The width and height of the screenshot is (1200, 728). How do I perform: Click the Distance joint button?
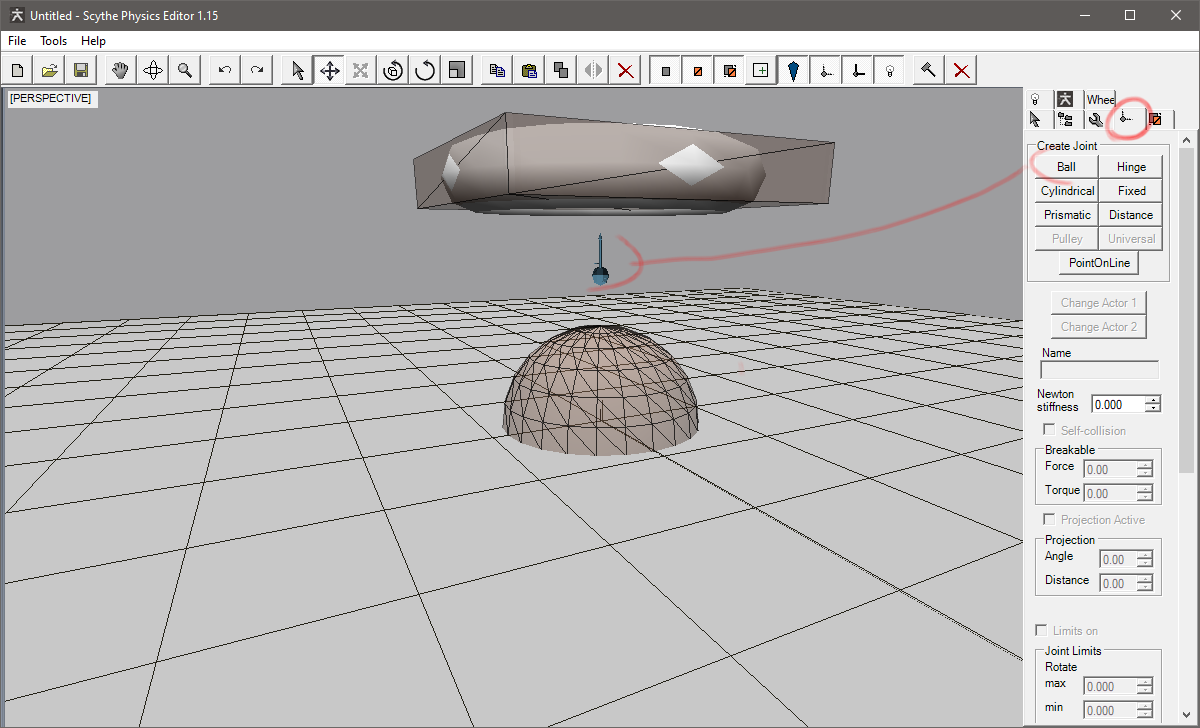1131,215
